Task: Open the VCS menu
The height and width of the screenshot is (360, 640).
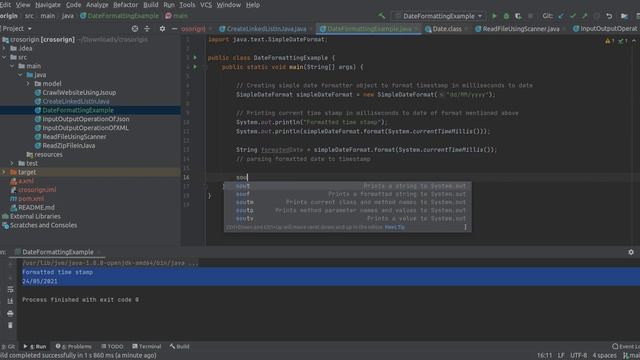Action: click(206, 5)
